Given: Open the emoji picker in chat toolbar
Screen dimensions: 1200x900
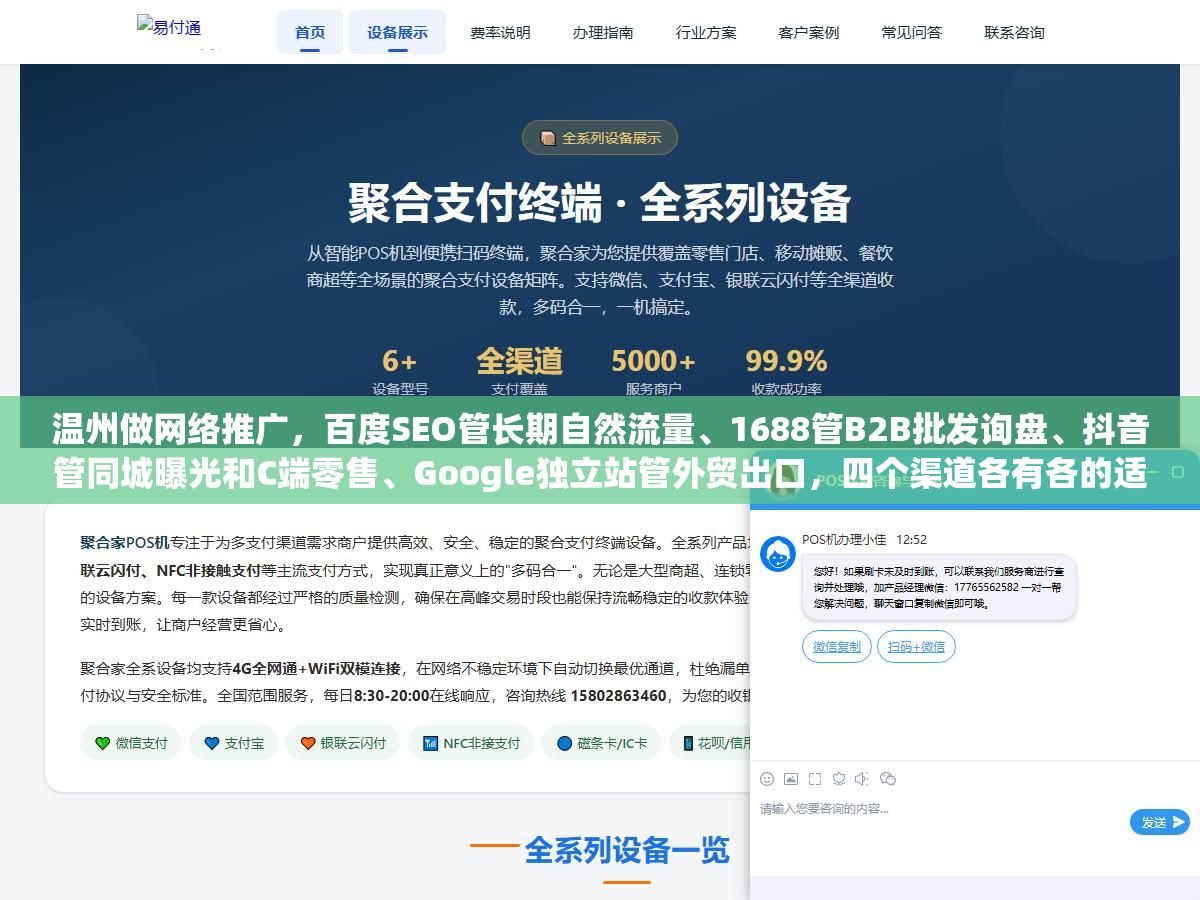Looking at the screenshot, I should (x=767, y=779).
